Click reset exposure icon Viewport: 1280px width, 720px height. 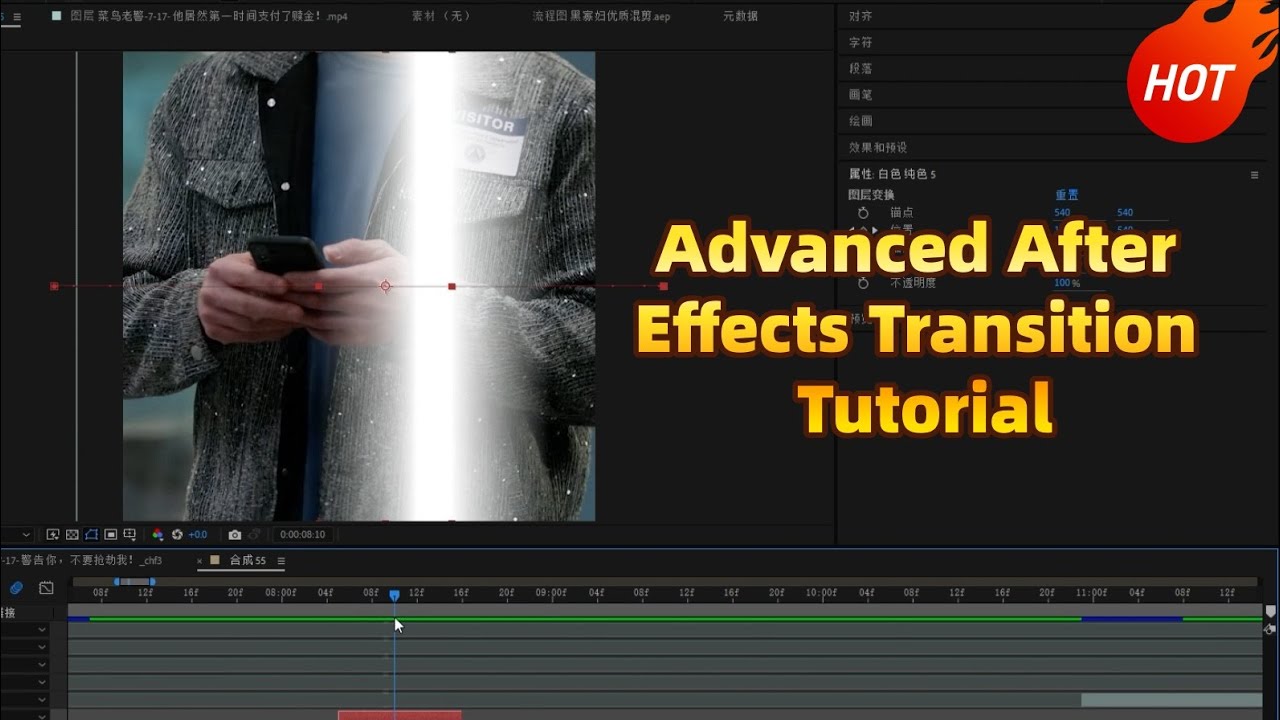click(177, 535)
